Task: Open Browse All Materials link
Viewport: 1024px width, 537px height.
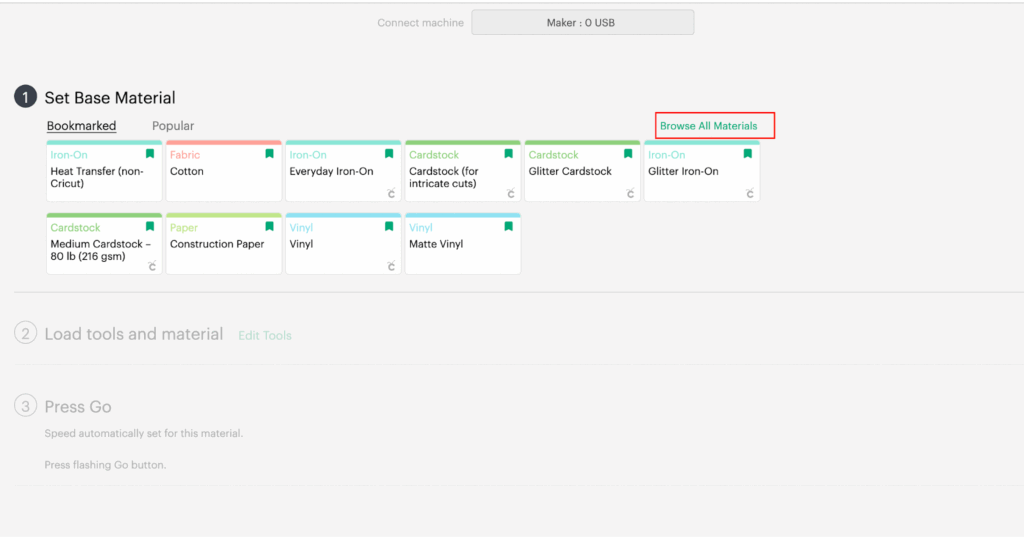Action: 708,126
